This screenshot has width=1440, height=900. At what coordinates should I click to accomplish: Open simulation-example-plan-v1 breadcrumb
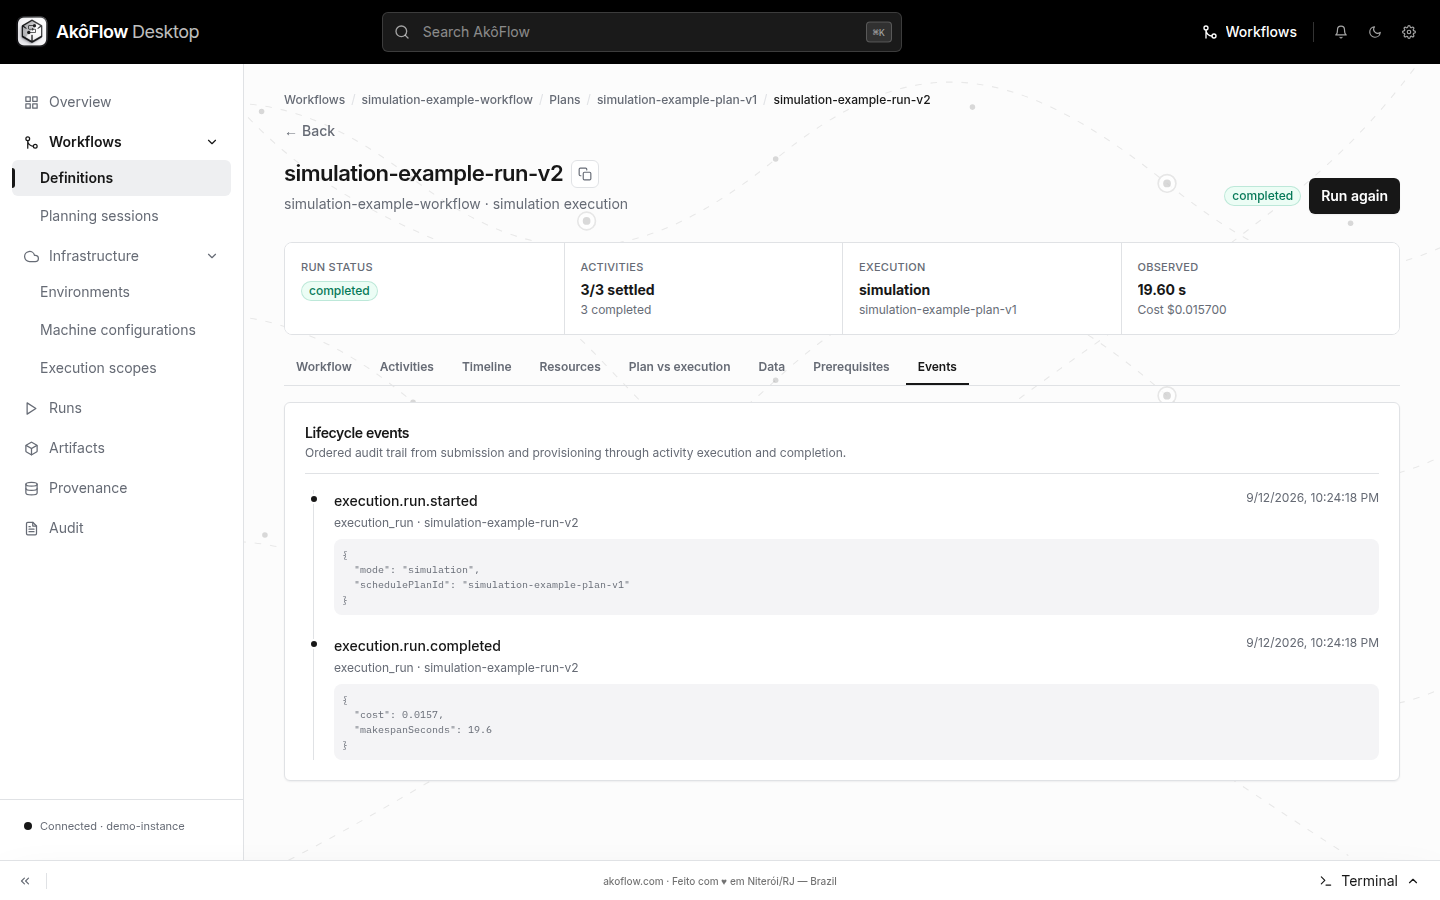click(677, 100)
